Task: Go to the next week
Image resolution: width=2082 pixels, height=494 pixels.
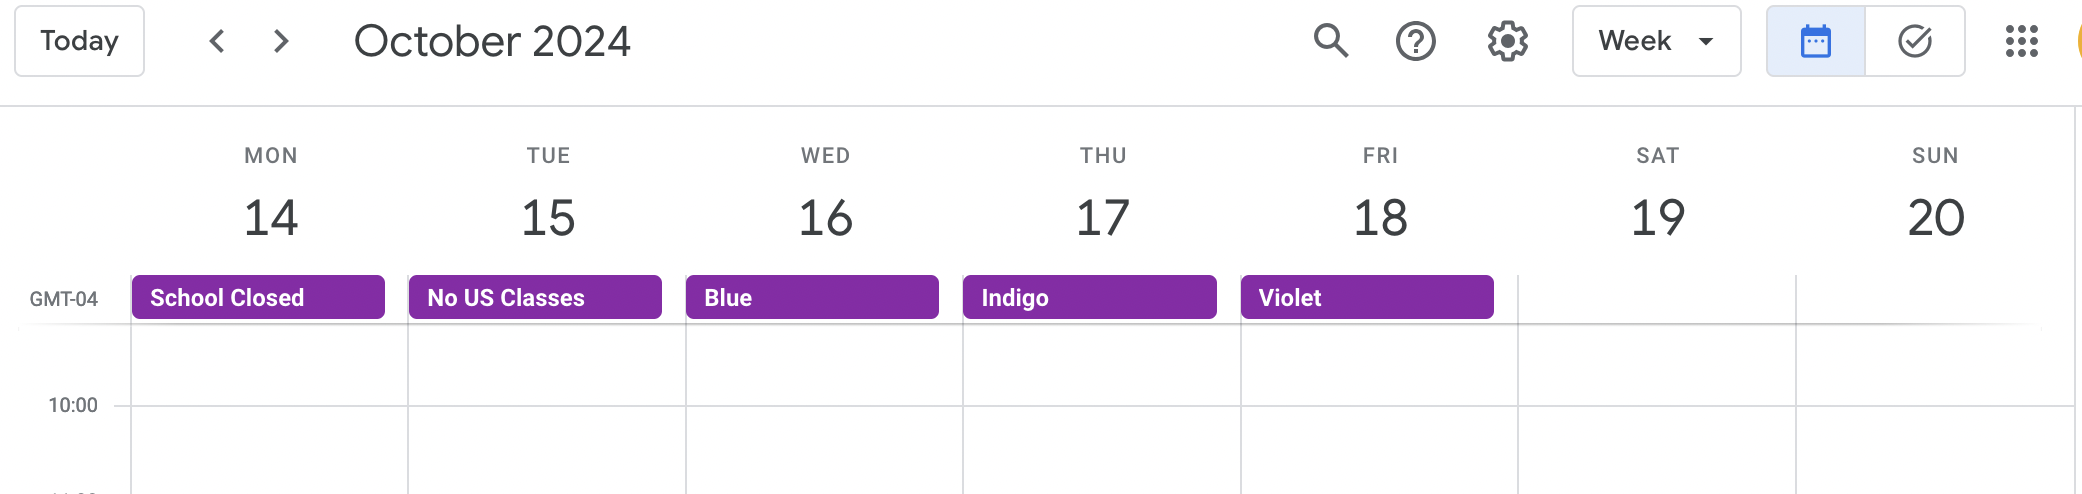Action: click(281, 41)
